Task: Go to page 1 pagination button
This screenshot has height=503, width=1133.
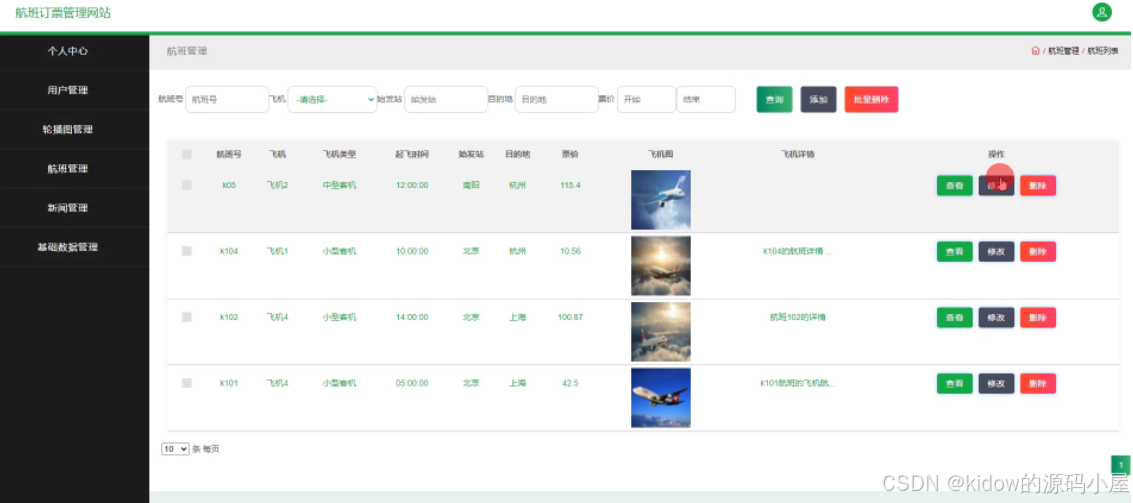Action: coord(1121,465)
